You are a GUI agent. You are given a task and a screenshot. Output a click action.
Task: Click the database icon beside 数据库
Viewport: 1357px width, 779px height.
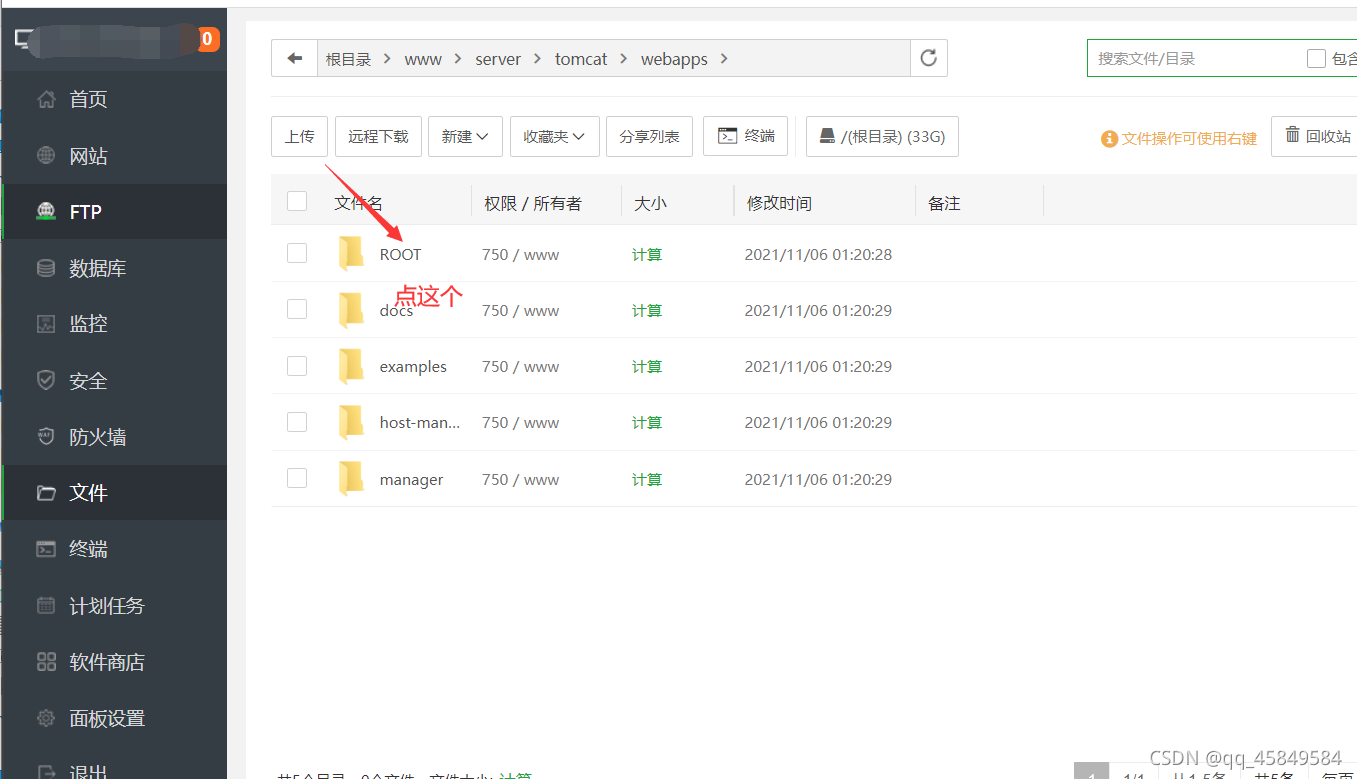tap(46, 268)
